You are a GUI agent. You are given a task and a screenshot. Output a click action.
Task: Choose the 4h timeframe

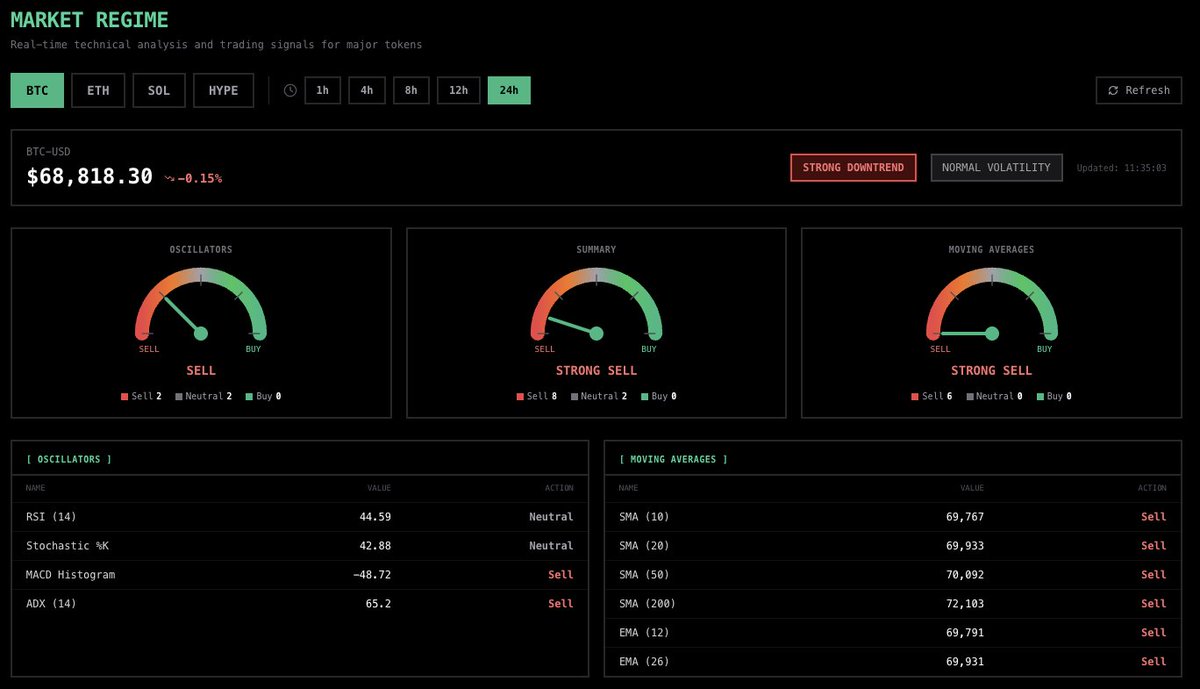point(367,90)
